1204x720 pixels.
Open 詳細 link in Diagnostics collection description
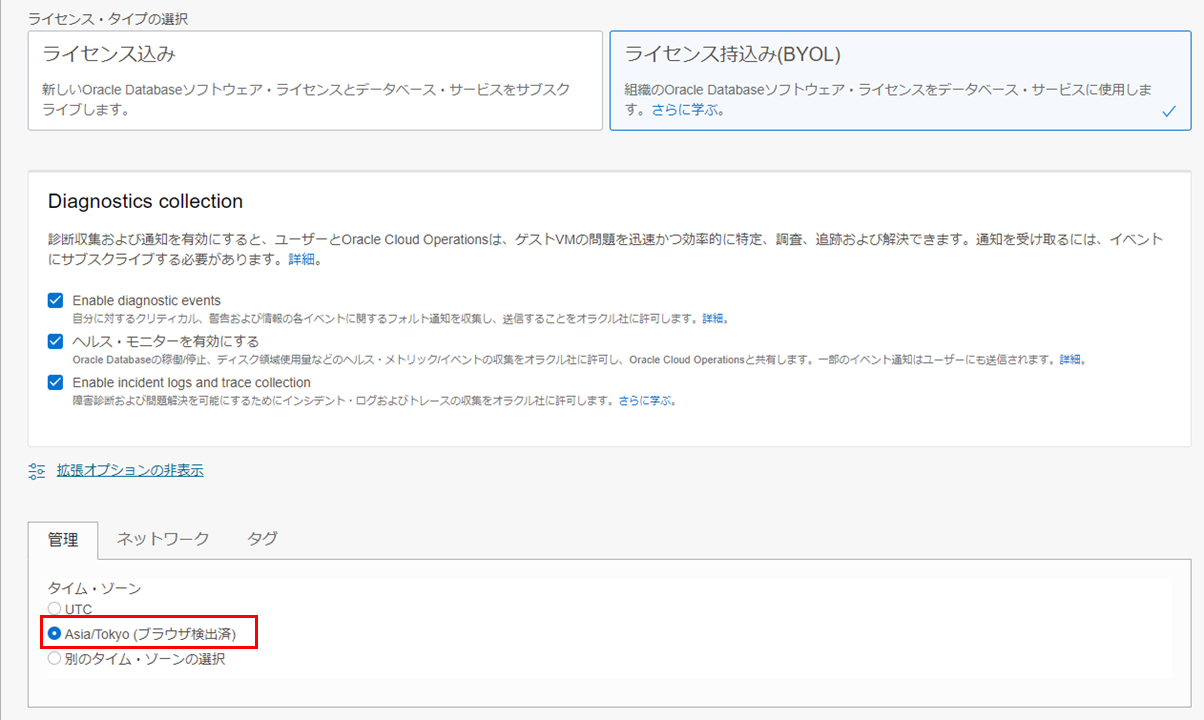tap(302, 260)
